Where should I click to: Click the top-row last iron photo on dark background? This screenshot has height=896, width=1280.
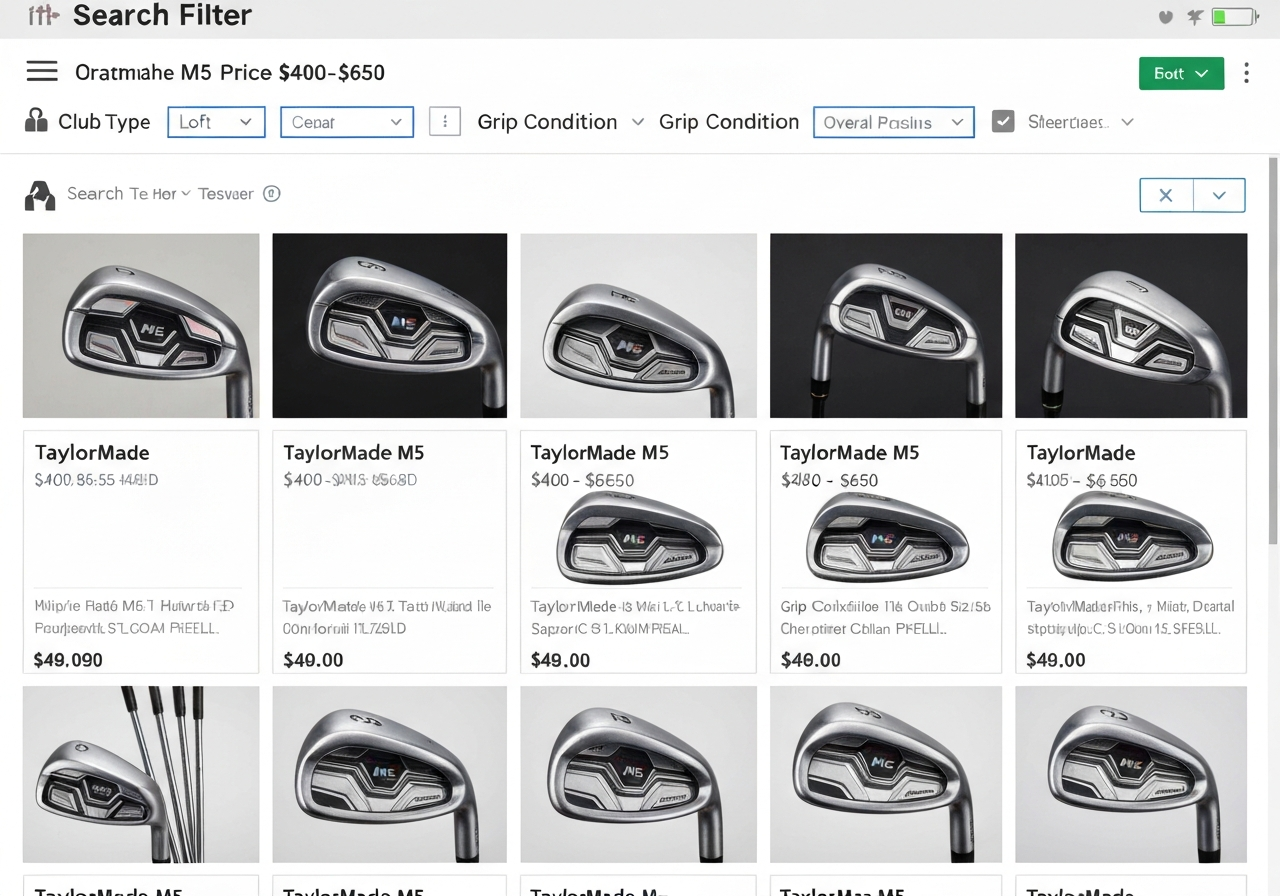point(1131,325)
